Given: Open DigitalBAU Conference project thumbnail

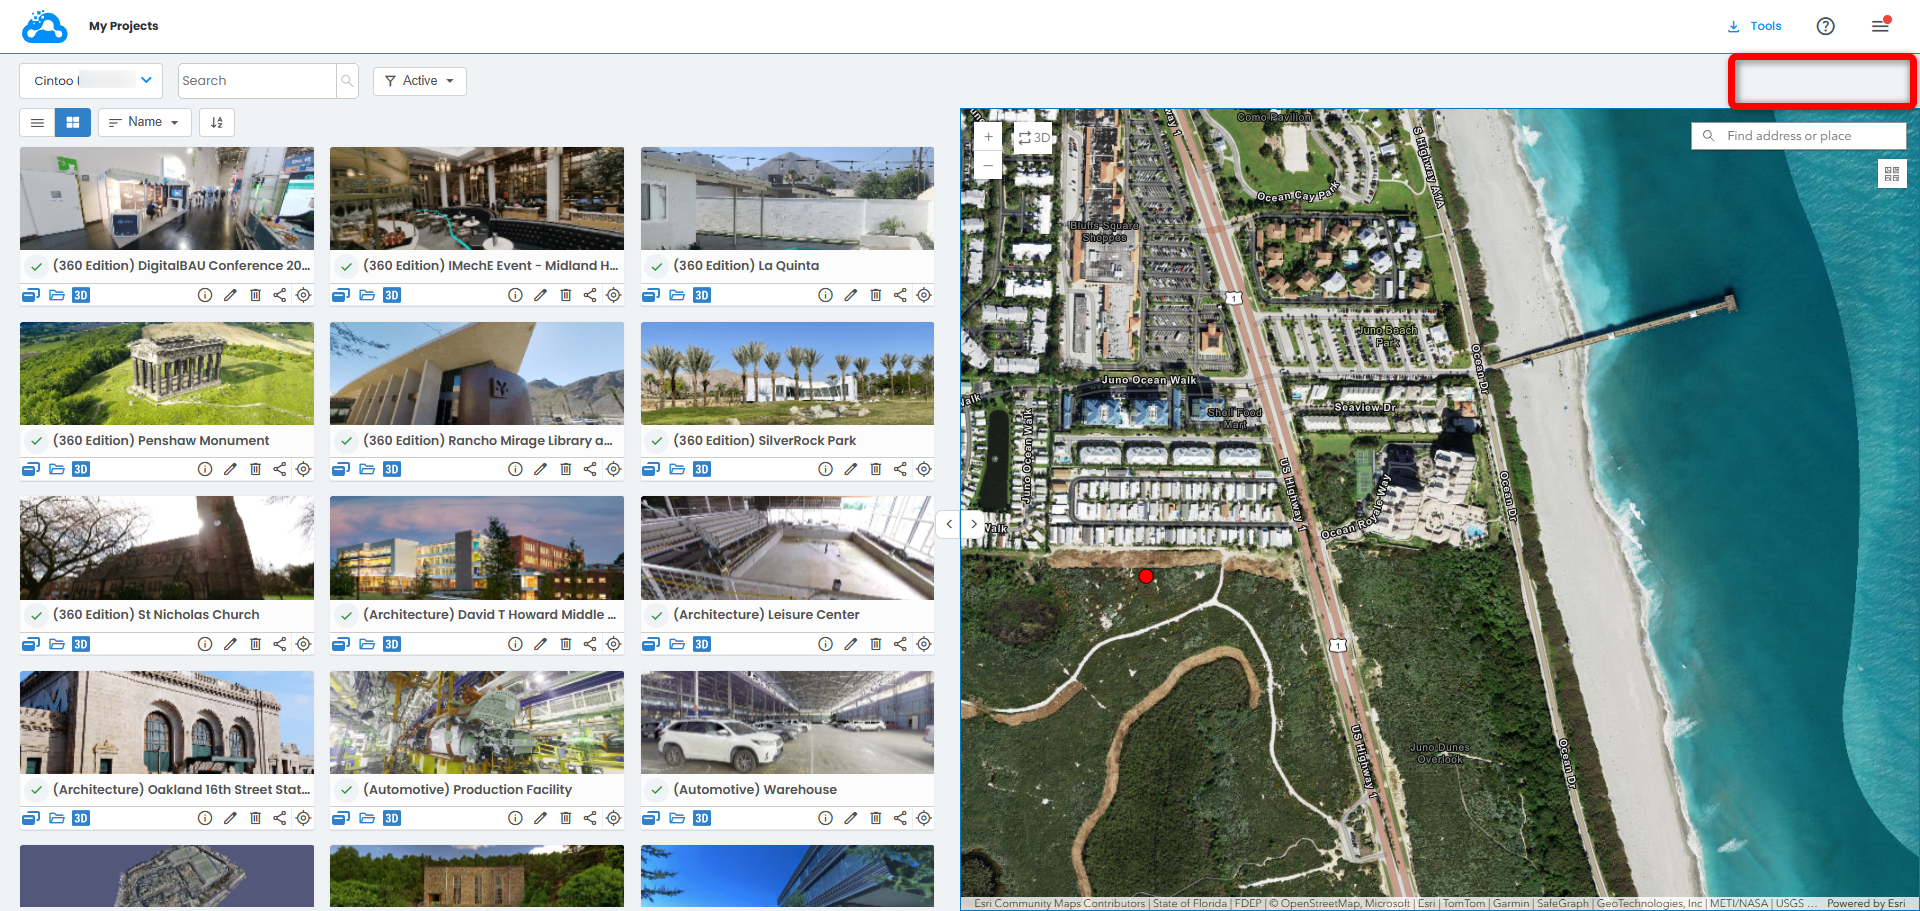Looking at the screenshot, I should click(167, 198).
